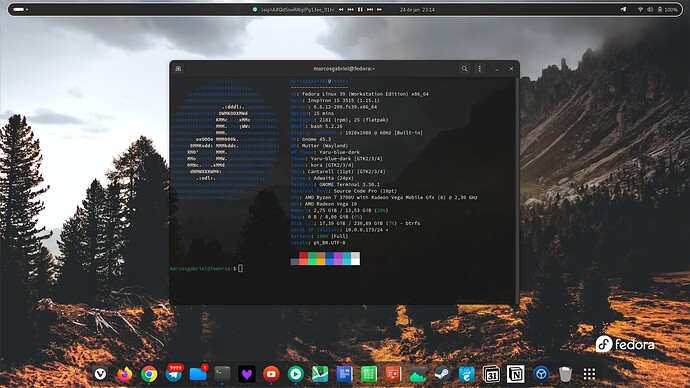Image resolution: width=690 pixels, height=388 pixels.
Task: Open the calendar app showing 31
Action: click(491, 374)
